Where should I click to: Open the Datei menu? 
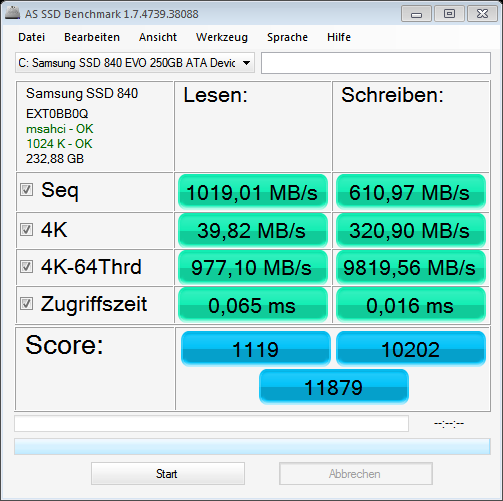point(31,37)
